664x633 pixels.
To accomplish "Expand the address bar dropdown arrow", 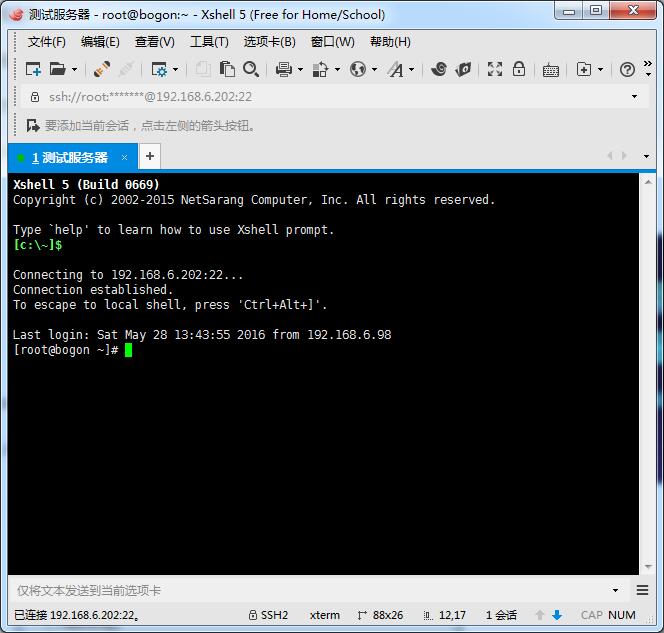I will (634, 97).
